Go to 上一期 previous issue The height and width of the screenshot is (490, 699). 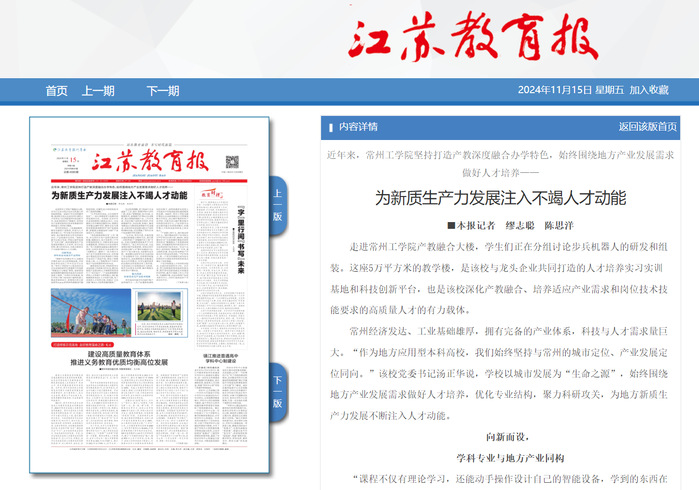click(x=98, y=91)
